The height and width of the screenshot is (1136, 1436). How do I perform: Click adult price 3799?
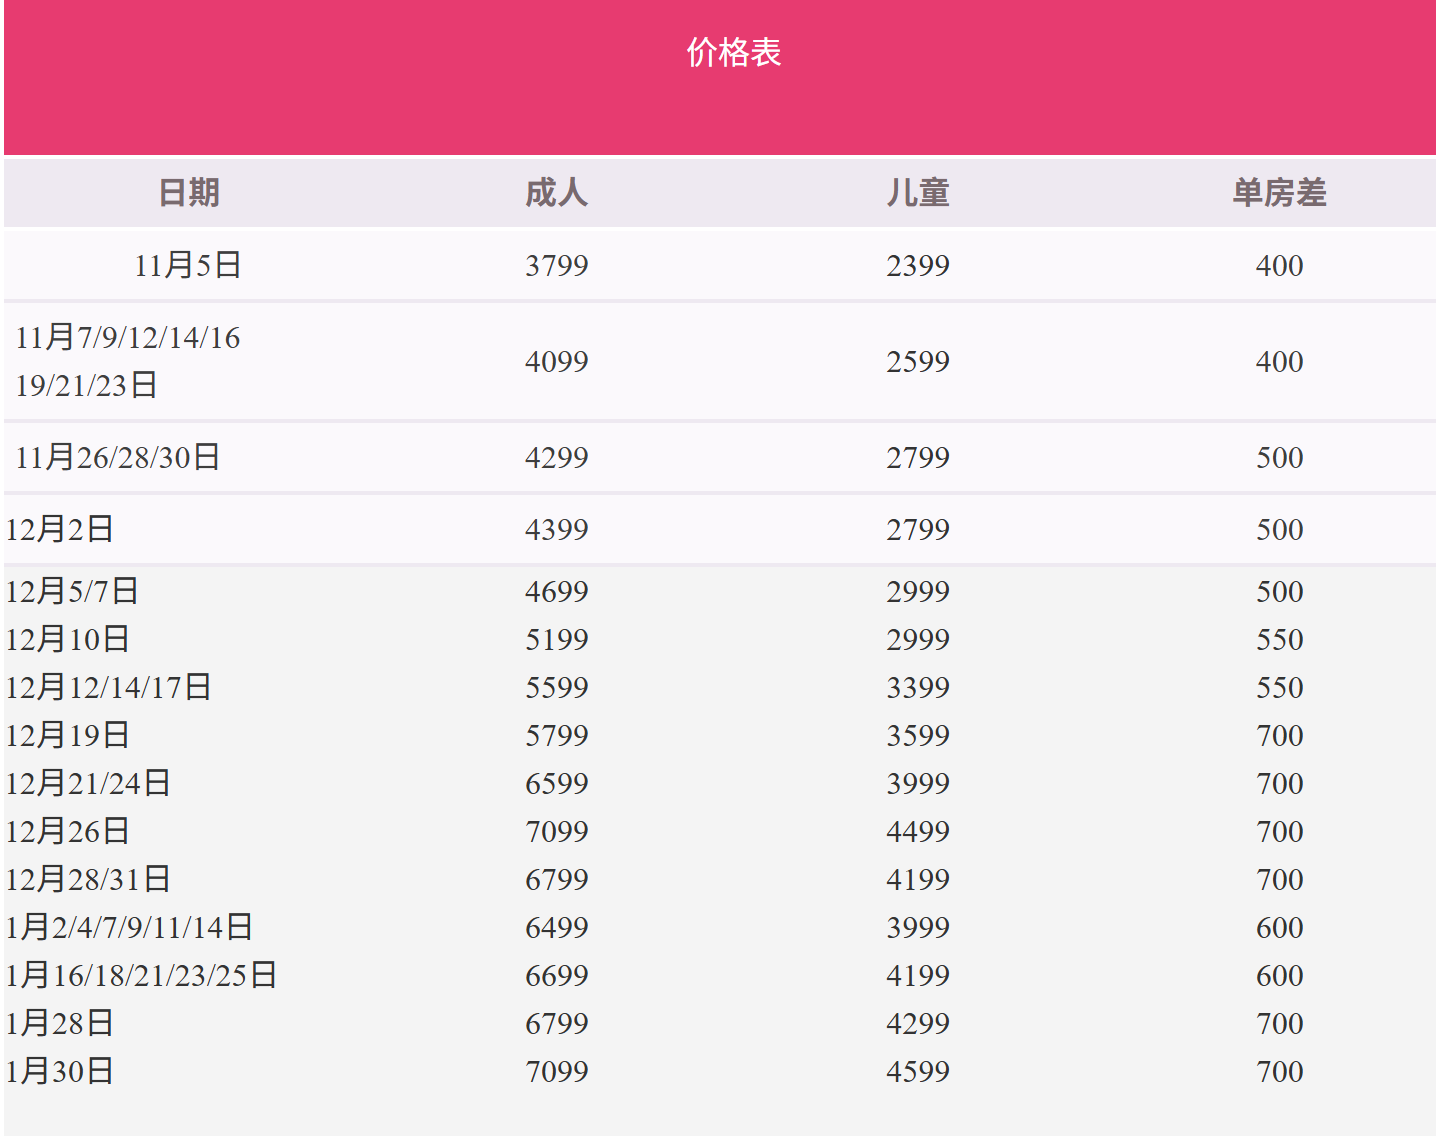(x=556, y=265)
